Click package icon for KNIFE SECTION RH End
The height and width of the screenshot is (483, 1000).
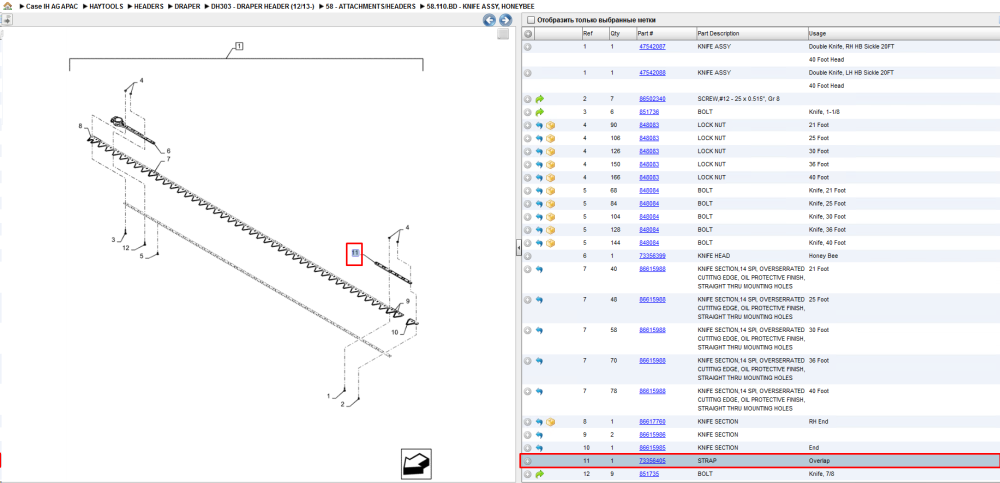(550, 422)
